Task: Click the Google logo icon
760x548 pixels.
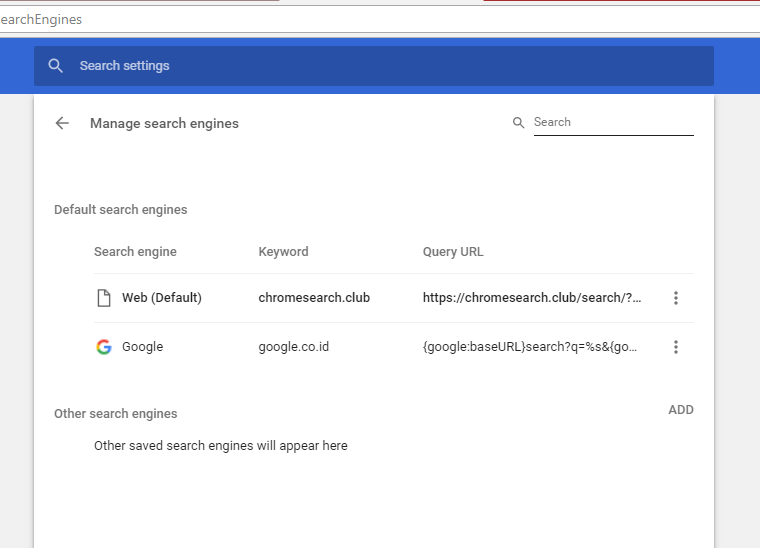Action: 104,347
